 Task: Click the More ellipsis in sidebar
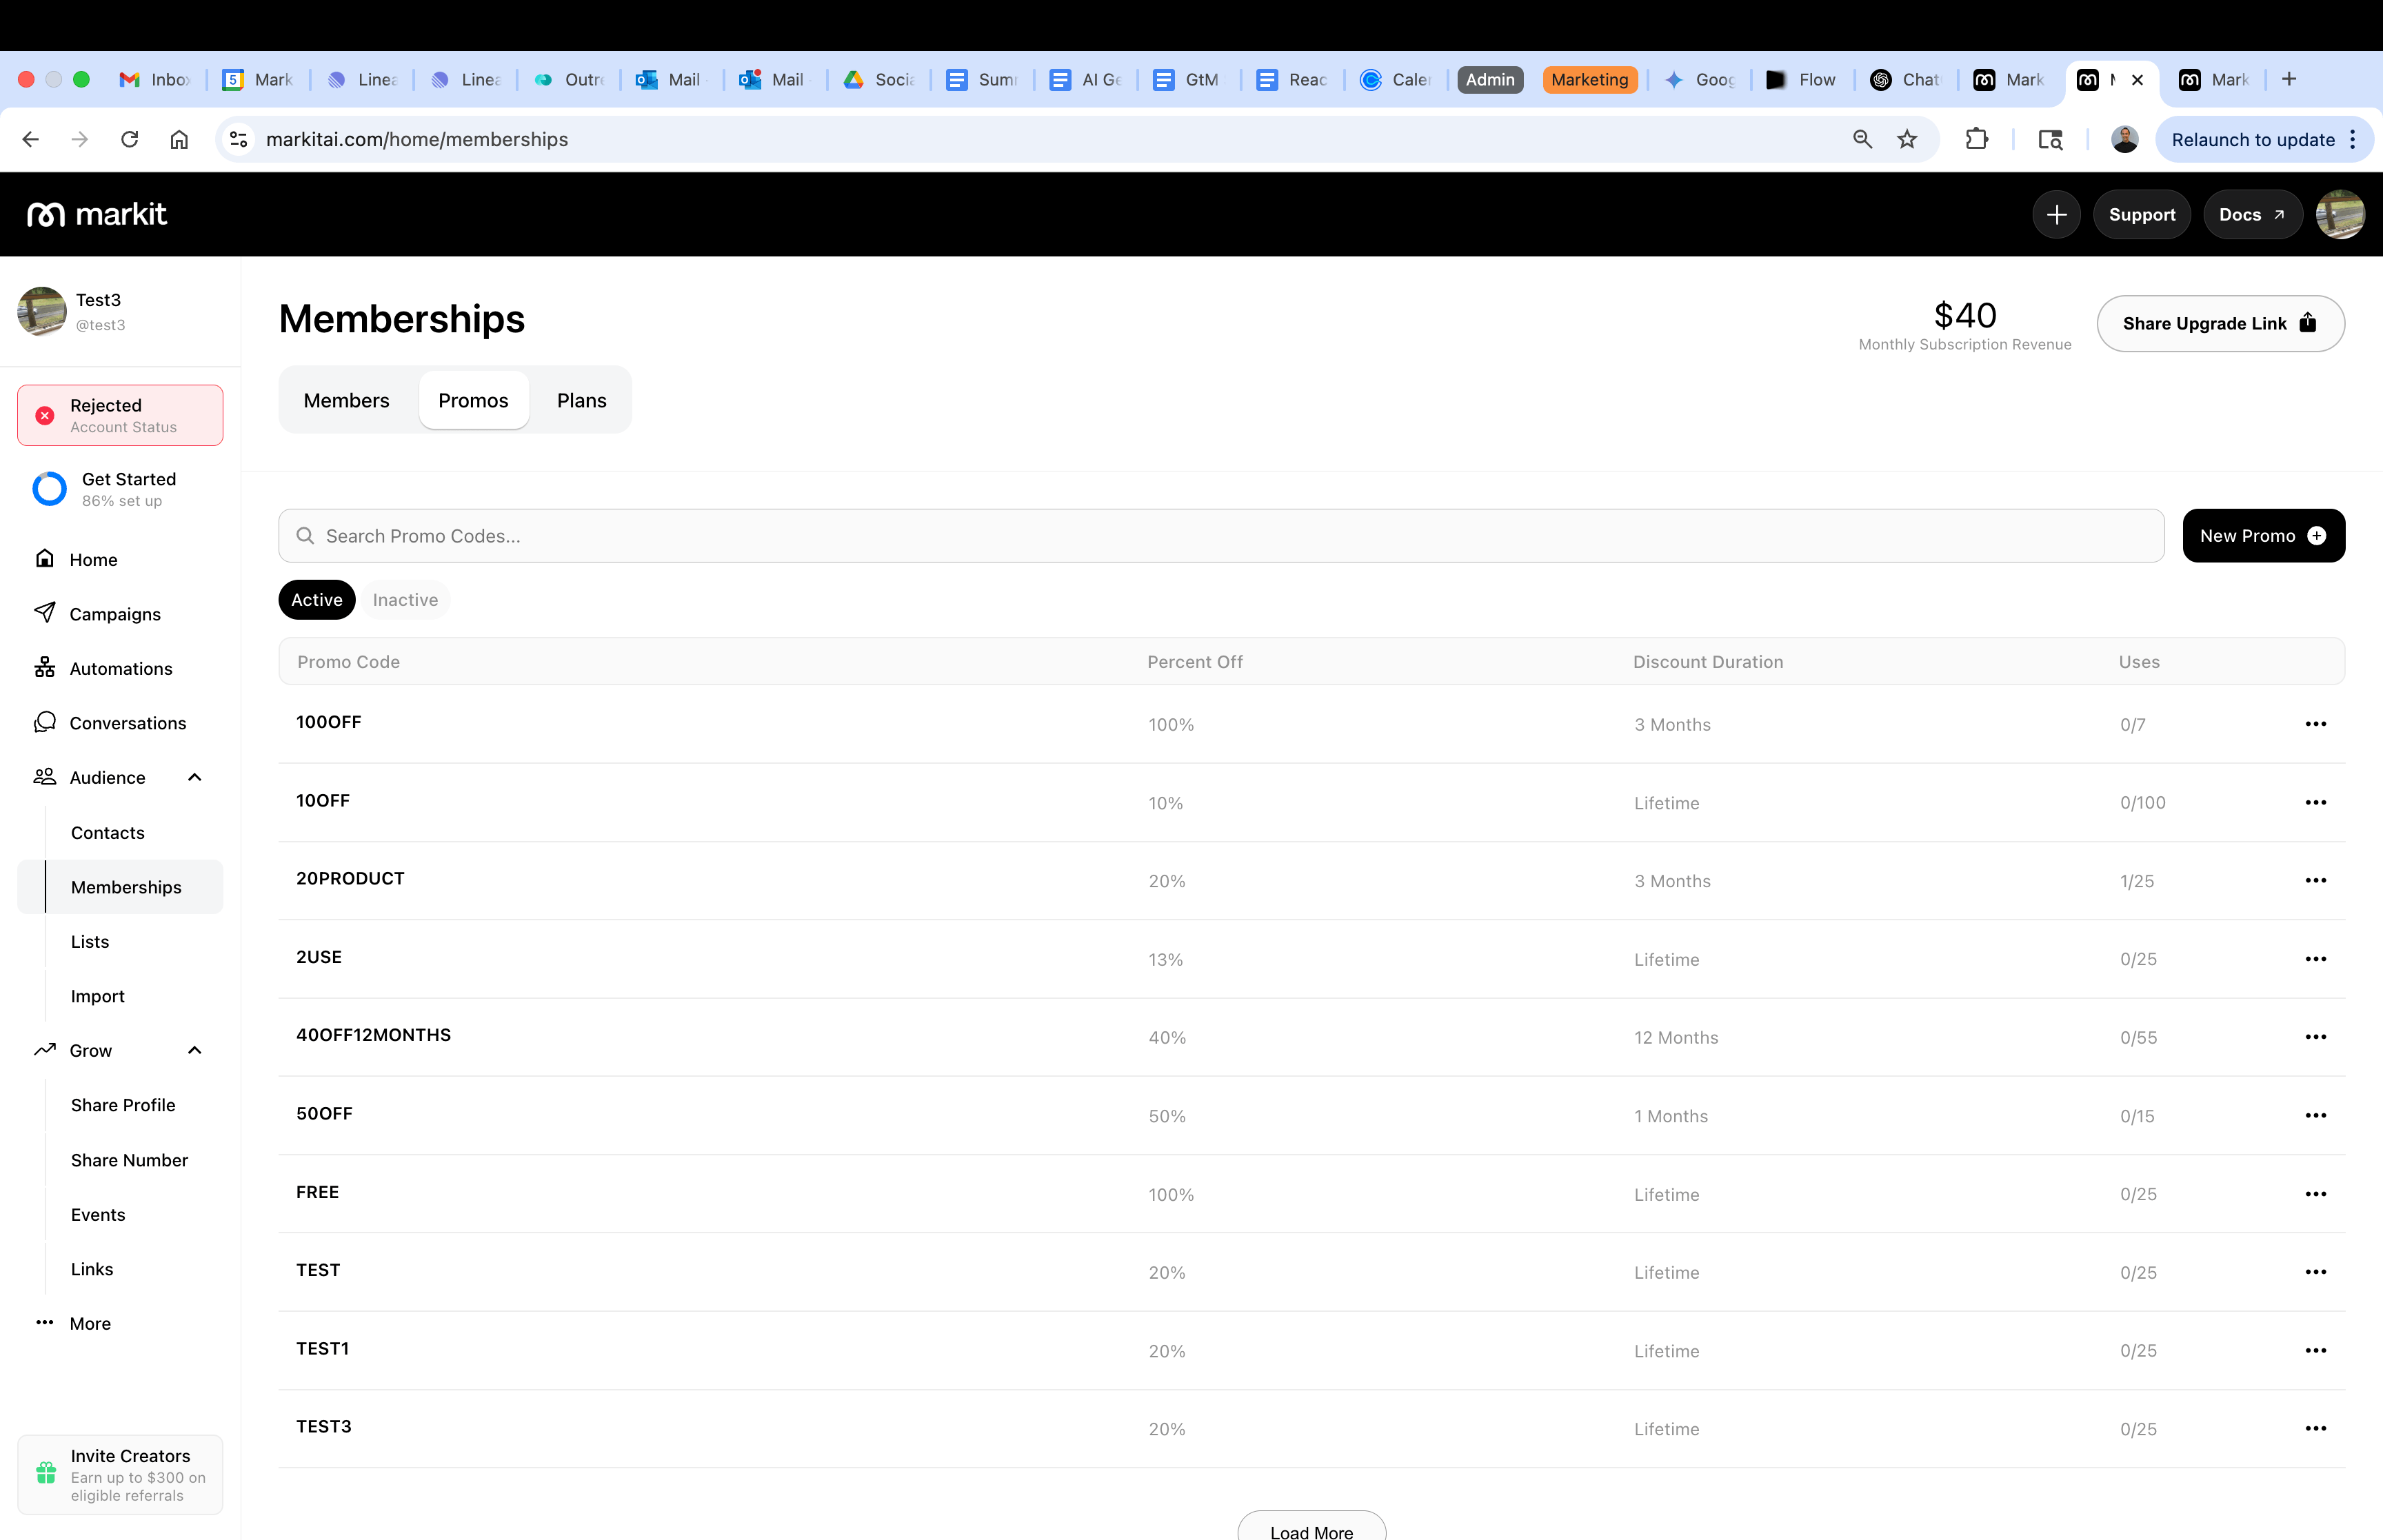coord(44,1322)
